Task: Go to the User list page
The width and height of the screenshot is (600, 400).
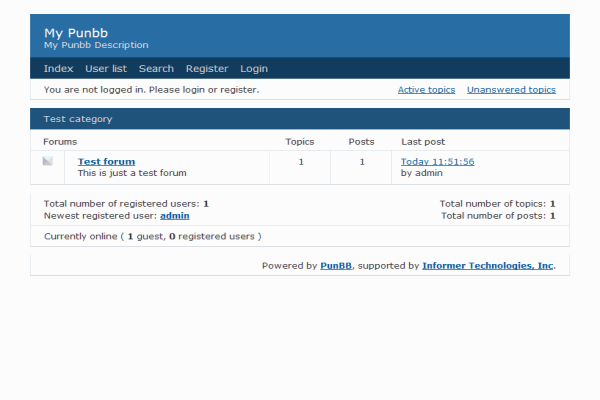Action: click(x=106, y=69)
